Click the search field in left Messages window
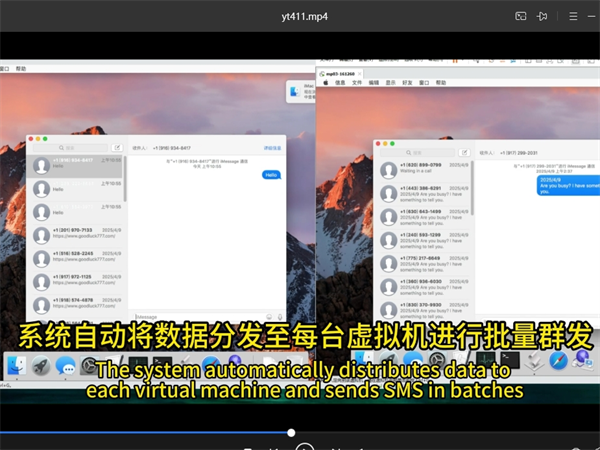The height and width of the screenshot is (450, 600). point(72,147)
